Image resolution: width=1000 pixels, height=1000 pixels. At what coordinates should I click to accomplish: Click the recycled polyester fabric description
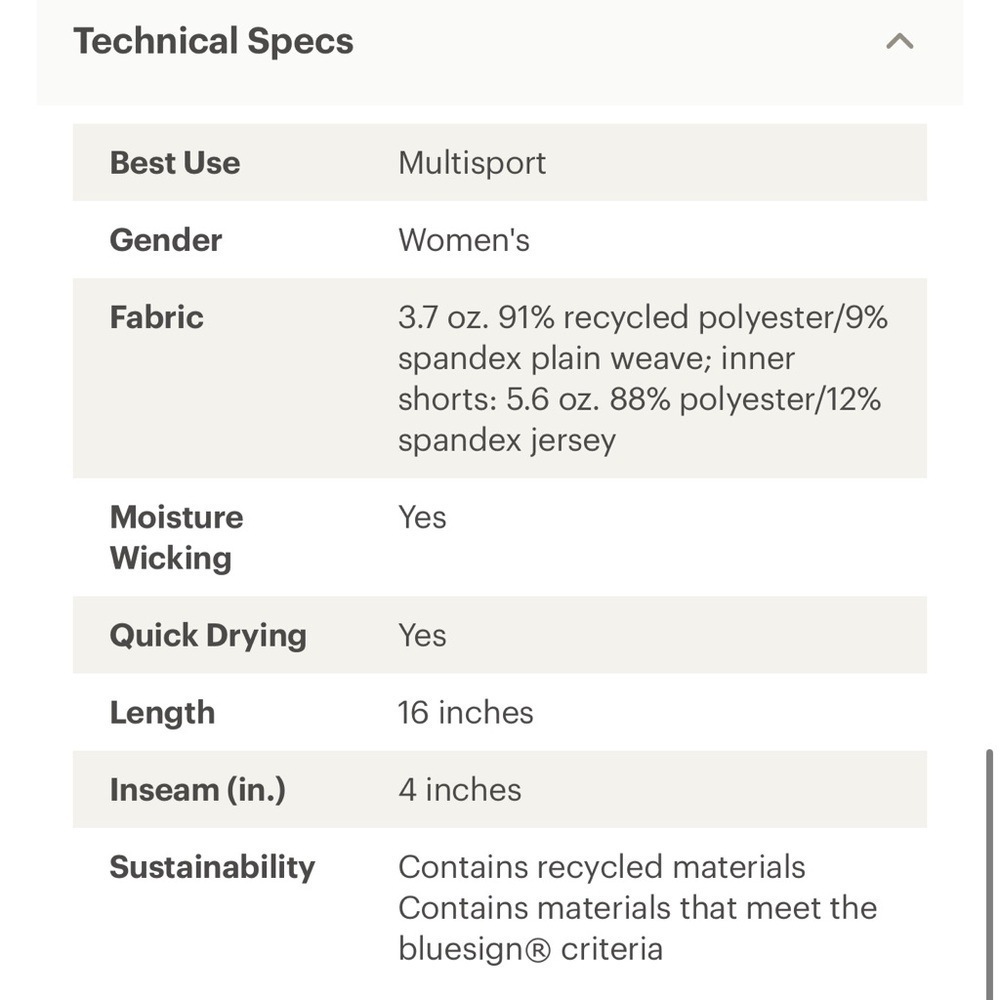click(x=643, y=378)
